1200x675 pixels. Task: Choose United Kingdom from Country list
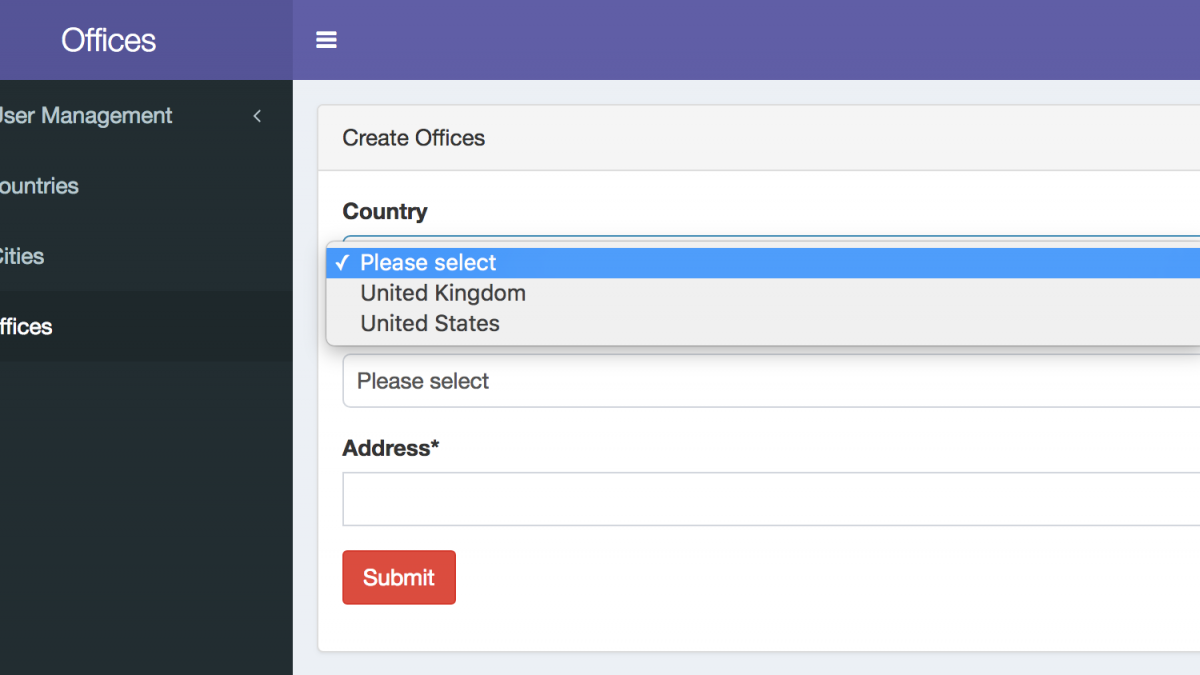point(763,293)
